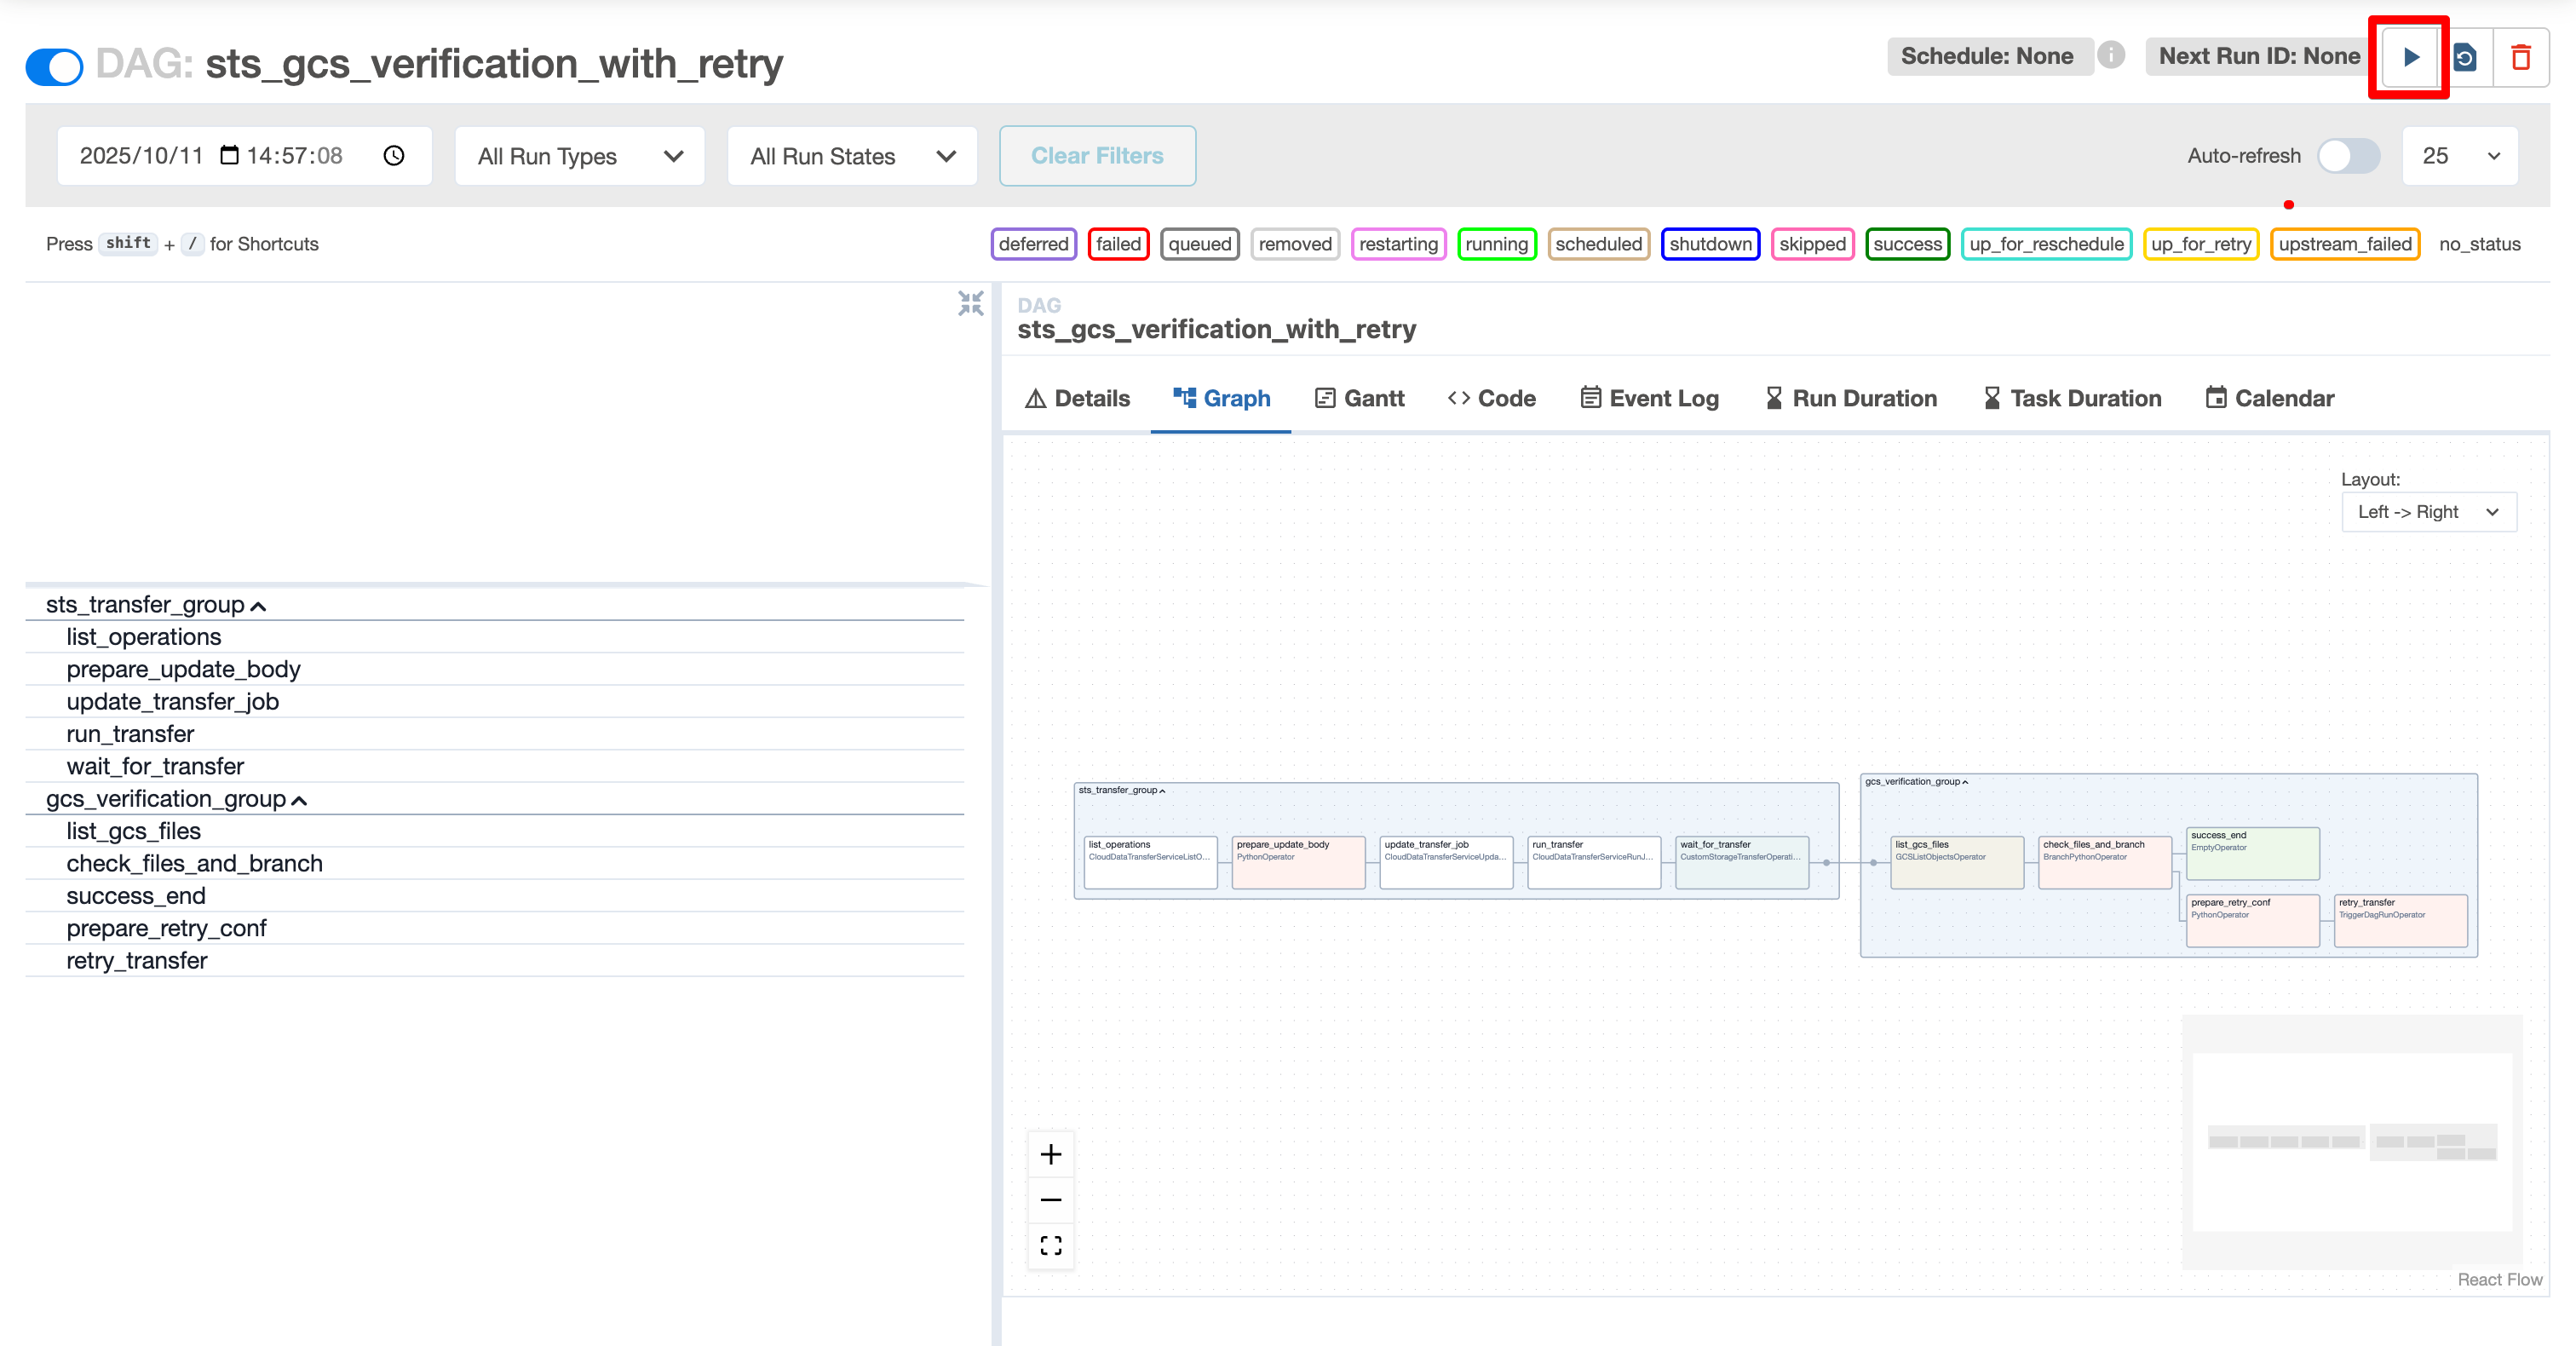Click the reparse DAG refresh icon

tap(2465, 57)
